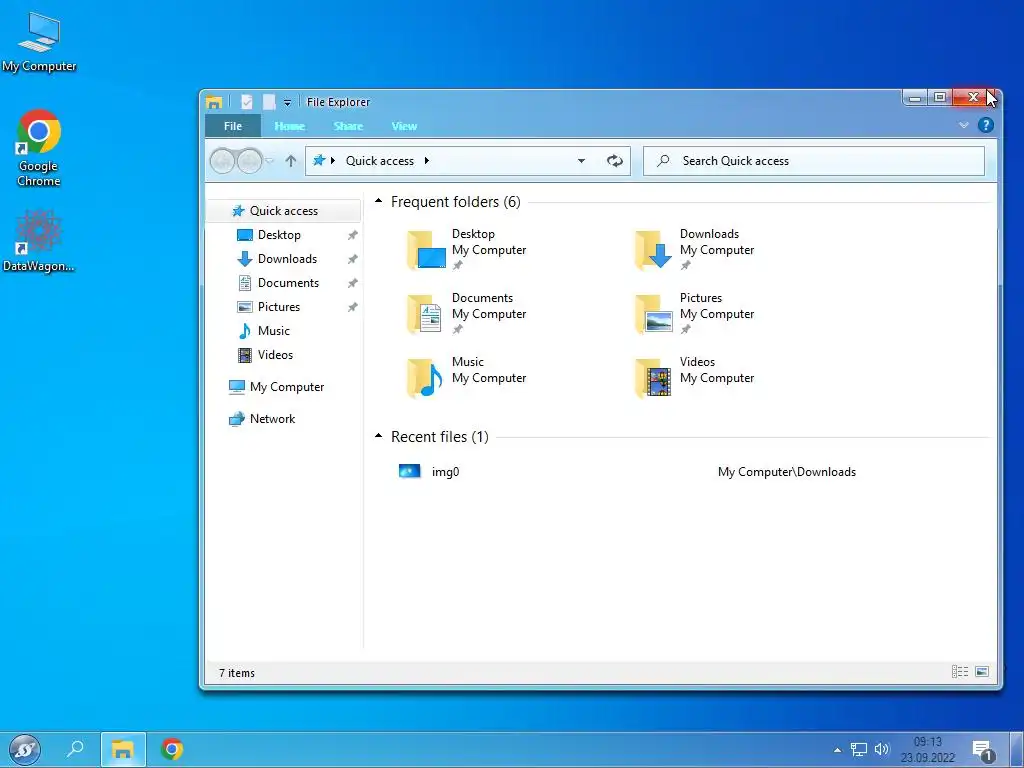Image resolution: width=1024 pixels, height=768 pixels.
Task: Switch to Large icons view in status bar
Action: tap(982, 671)
